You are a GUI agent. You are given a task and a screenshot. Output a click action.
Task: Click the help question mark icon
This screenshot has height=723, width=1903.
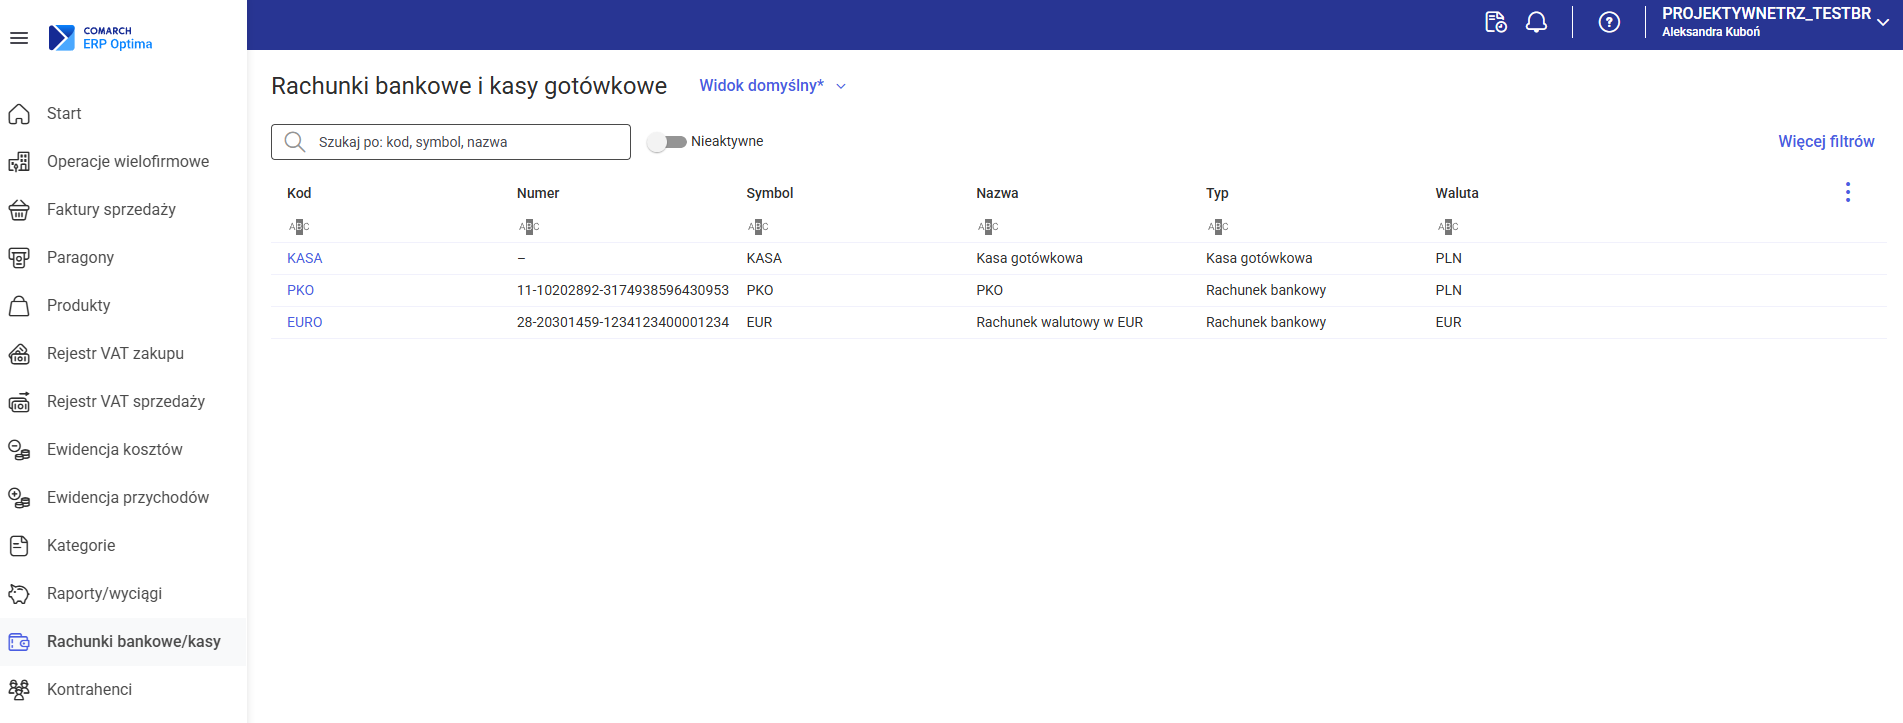point(1609,22)
